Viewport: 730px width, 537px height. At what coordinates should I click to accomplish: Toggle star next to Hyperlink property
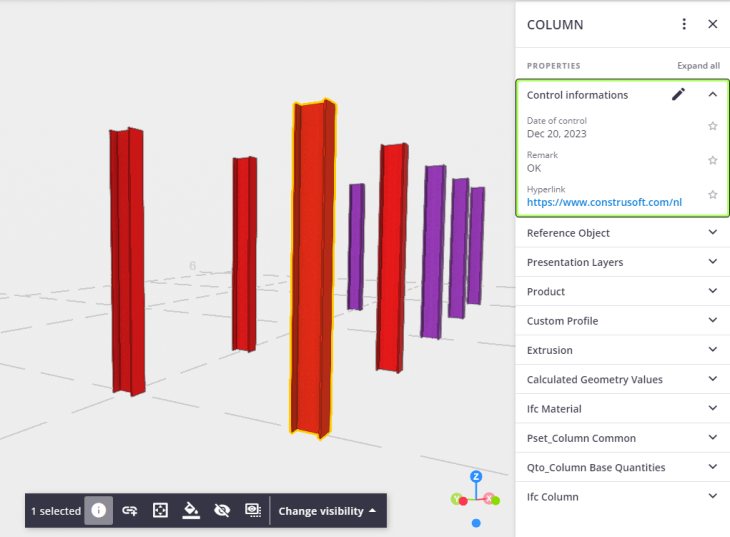pyautogui.click(x=713, y=195)
